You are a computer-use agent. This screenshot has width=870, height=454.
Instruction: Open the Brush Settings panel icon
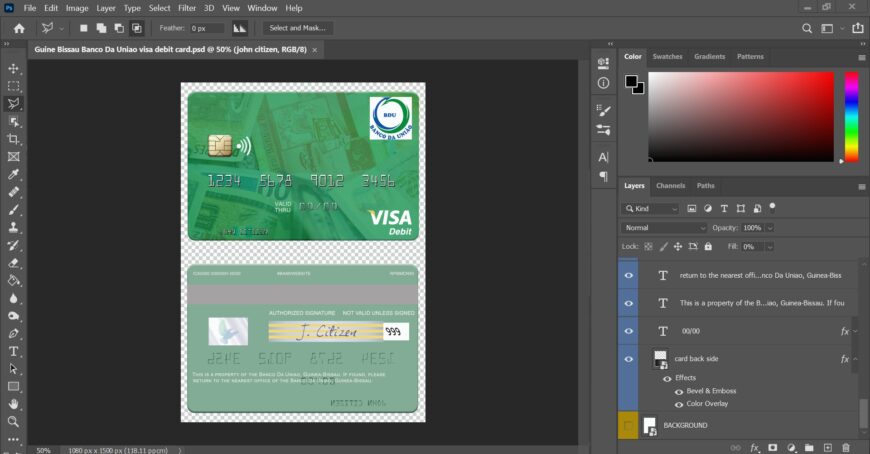click(603, 110)
